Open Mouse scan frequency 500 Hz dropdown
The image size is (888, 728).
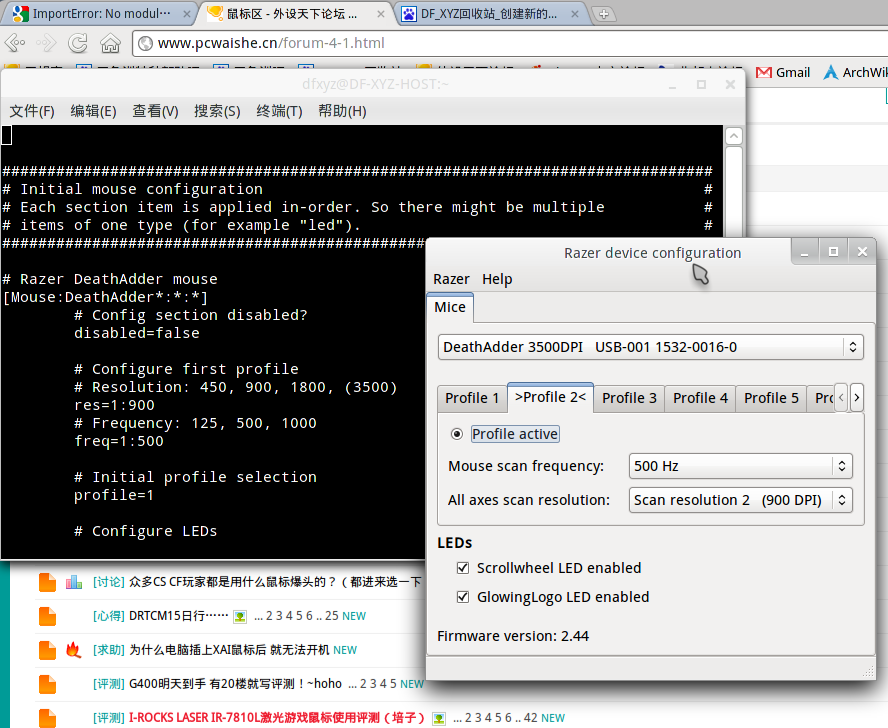click(740, 466)
